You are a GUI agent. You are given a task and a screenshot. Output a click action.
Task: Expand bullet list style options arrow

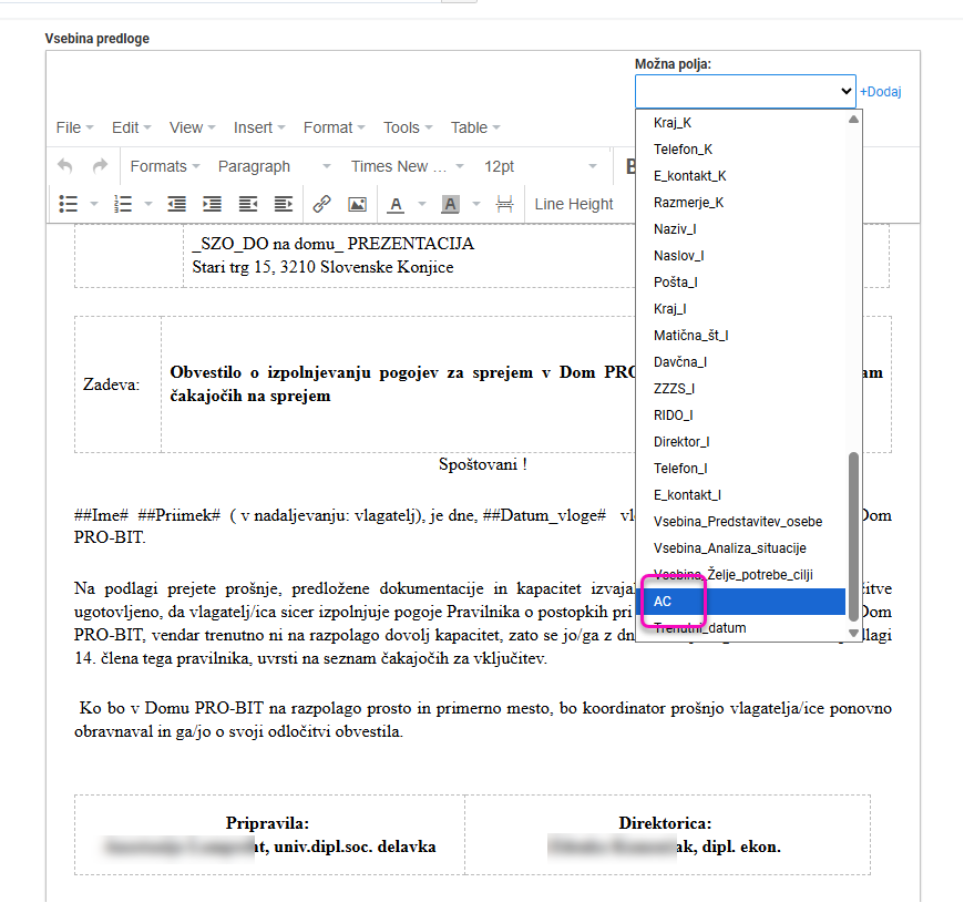pos(94,204)
